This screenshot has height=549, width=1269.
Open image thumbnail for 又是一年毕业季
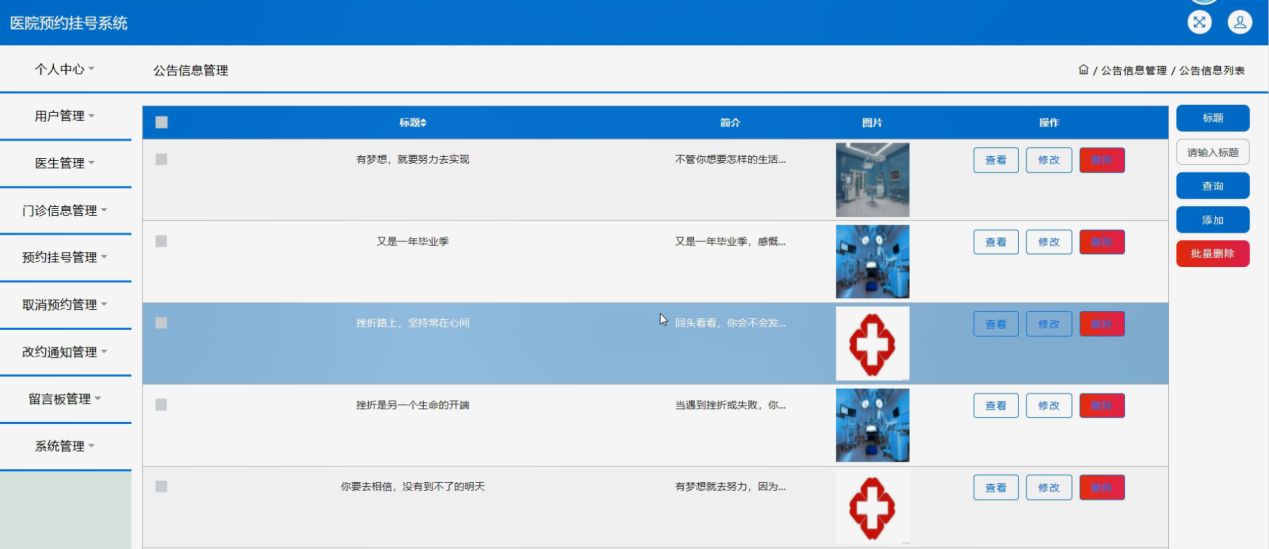pos(873,262)
